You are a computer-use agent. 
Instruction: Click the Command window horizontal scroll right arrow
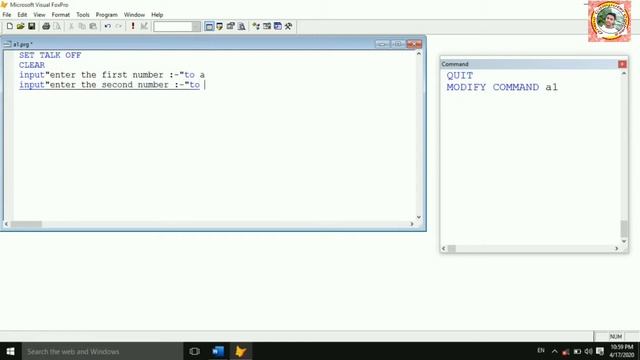[x=617, y=248]
